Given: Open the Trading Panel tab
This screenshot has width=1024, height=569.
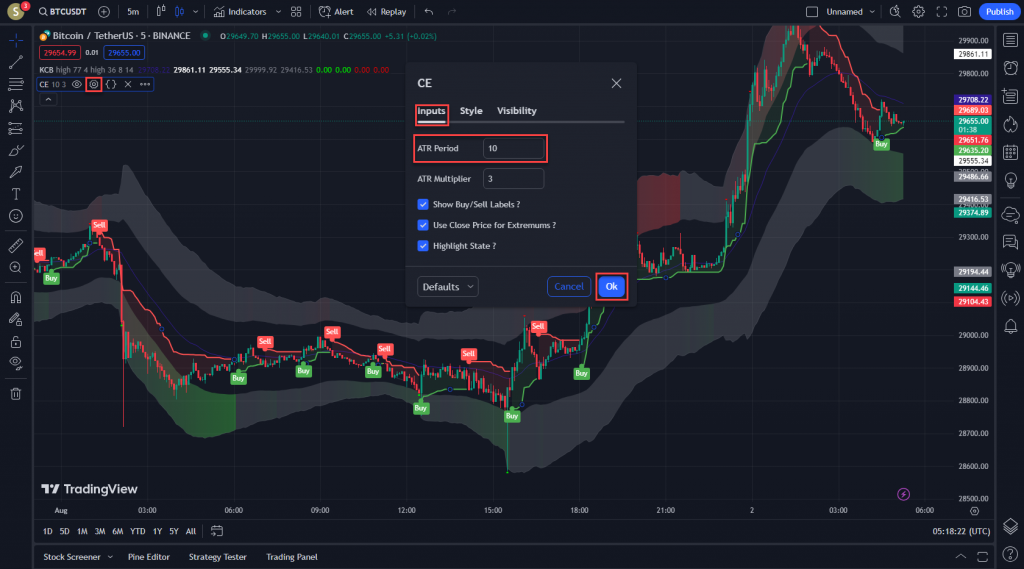Looking at the screenshot, I should [292, 557].
